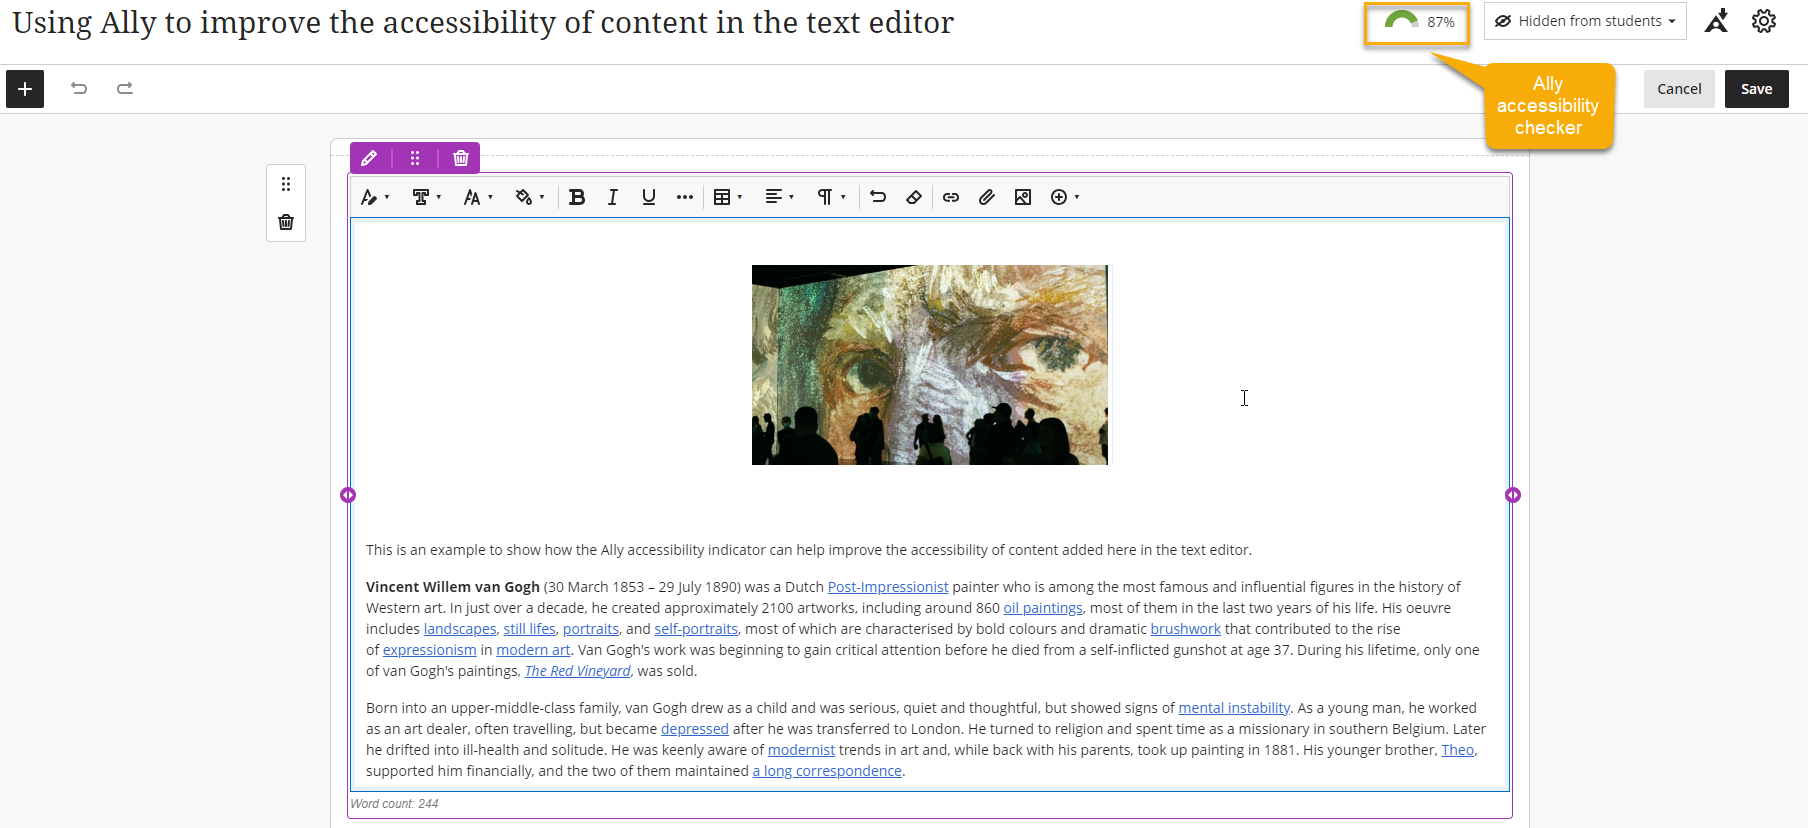This screenshot has height=828, width=1808.
Task: Undo the last document change
Action: 79,89
